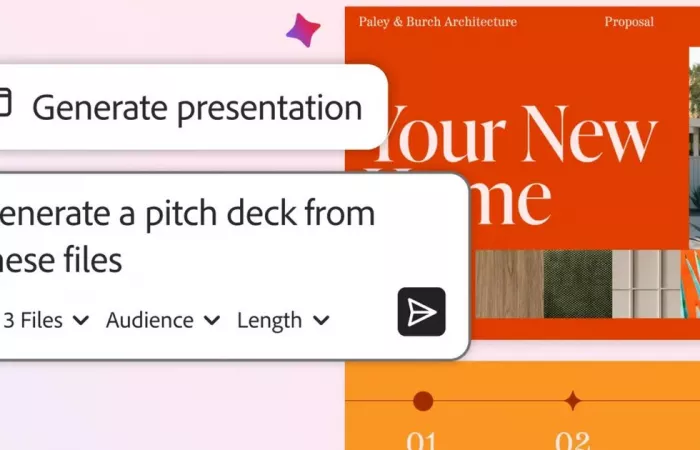Click the Proposal label on the slide
The image size is (700, 450).
[x=629, y=21]
